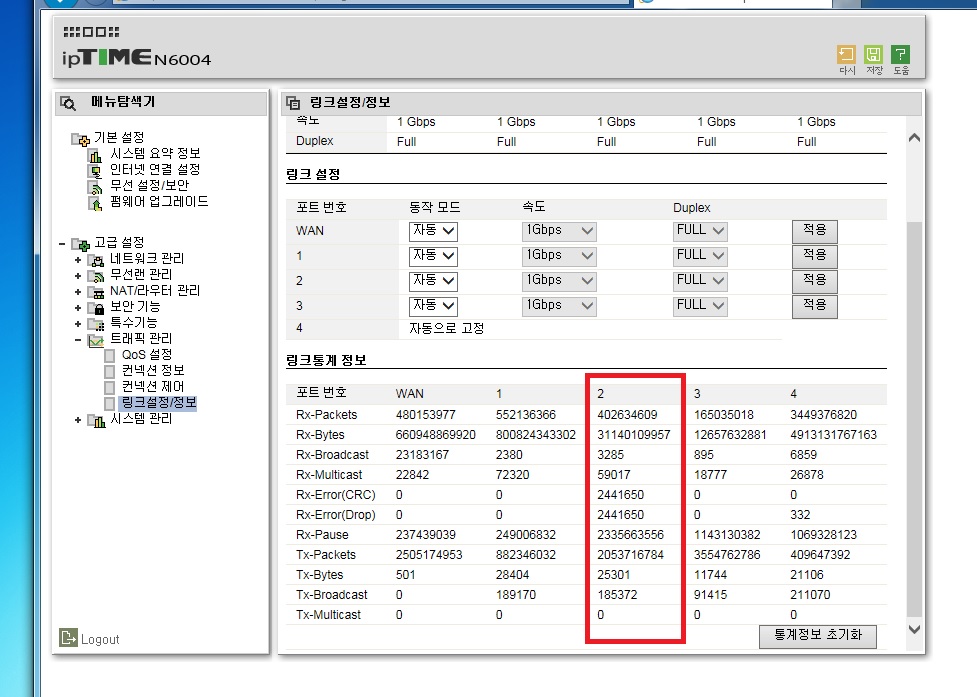Viewport: 977px width, 697px height.
Task: Open the QoS 설정 page
Action: click(147, 354)
